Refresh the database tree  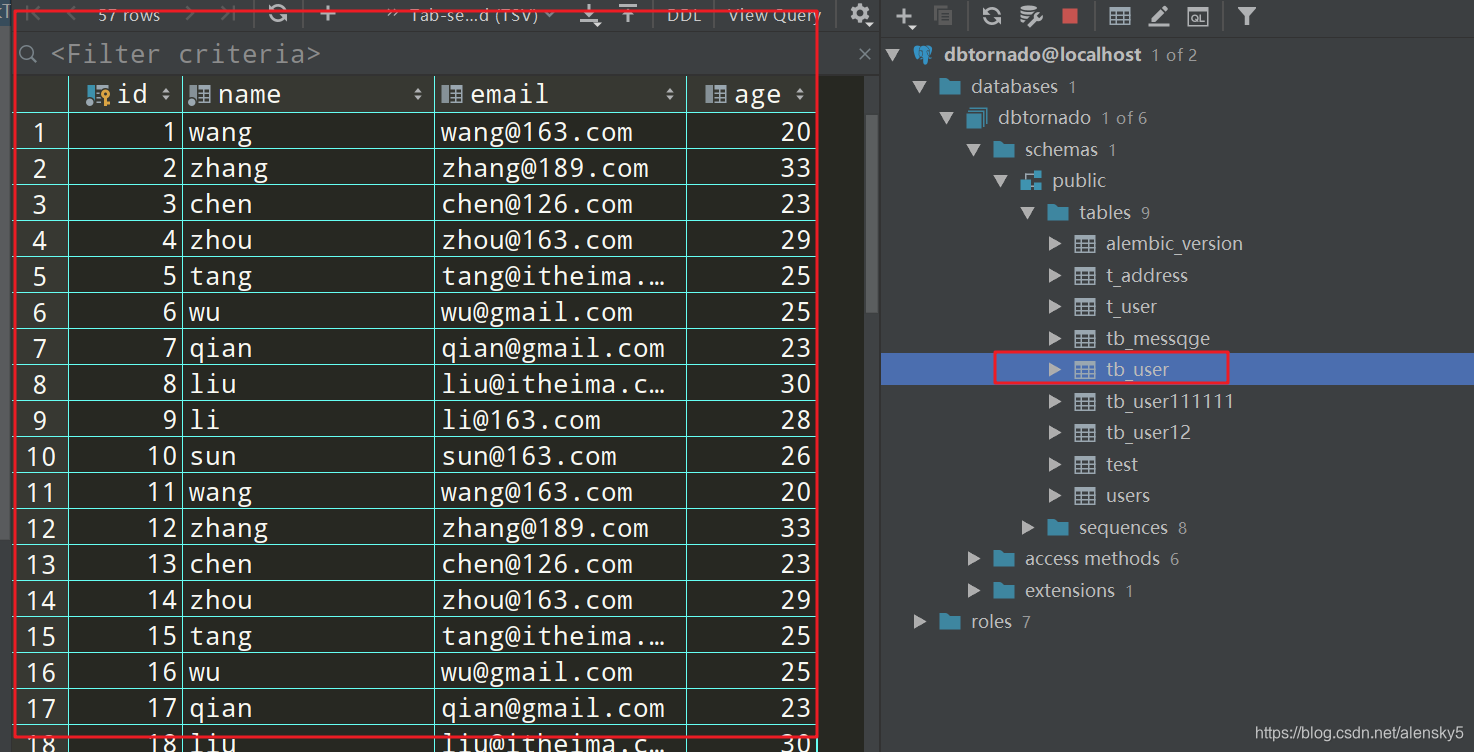pyautogui.click(x=992, y=16)
